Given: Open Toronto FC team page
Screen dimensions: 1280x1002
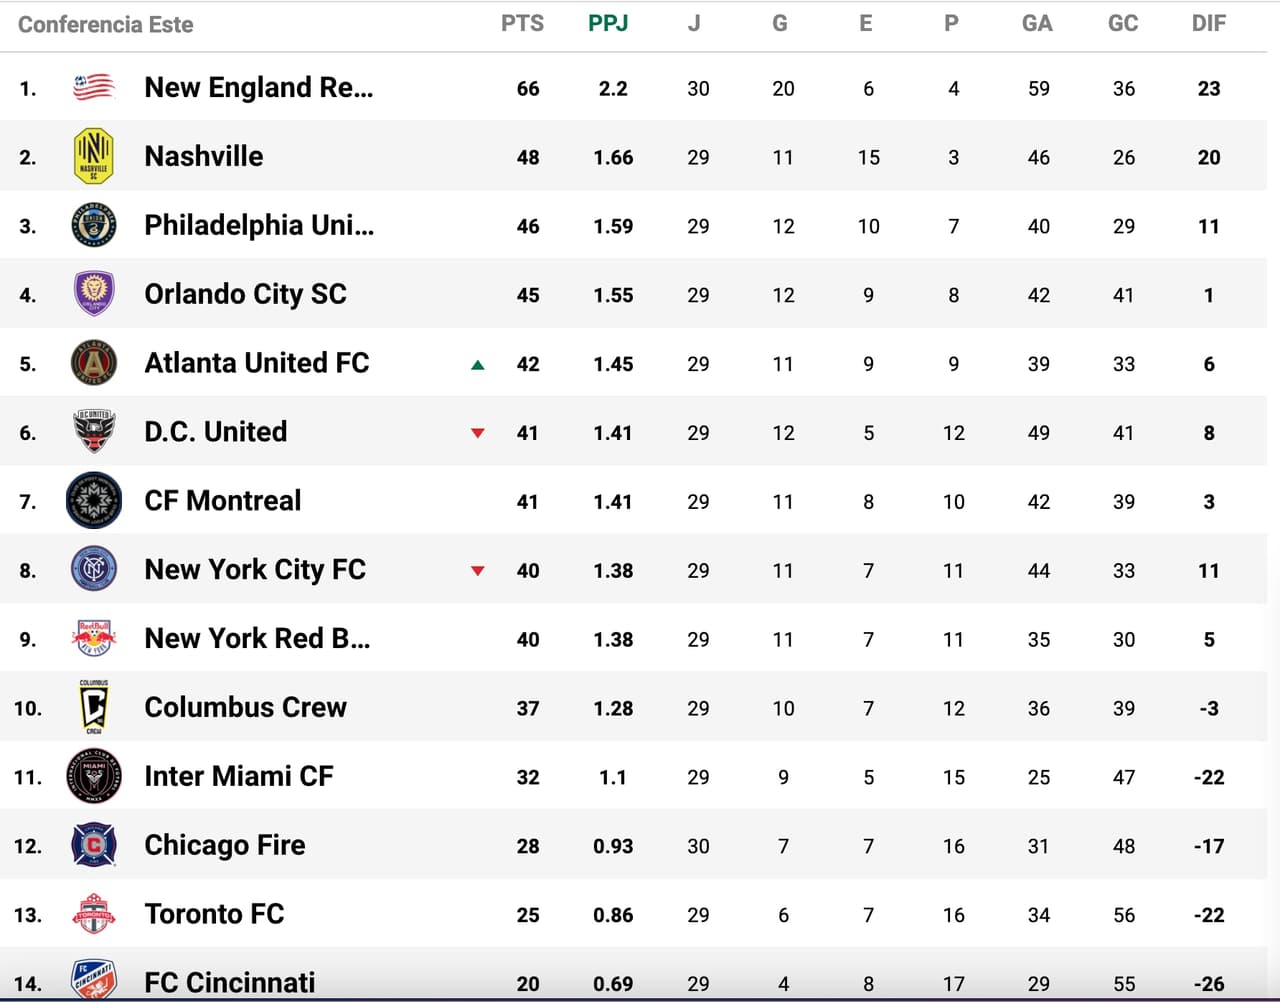Looking at the screenshot, I should [x=214, y=914].
